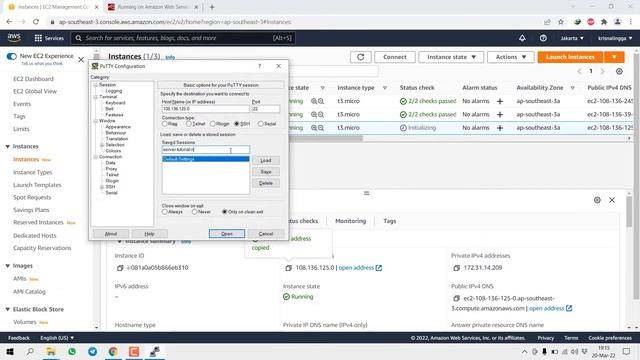640x360 pixels.
Task: Close the EC2 sidebar navigation panel
Action: (81, 60)
